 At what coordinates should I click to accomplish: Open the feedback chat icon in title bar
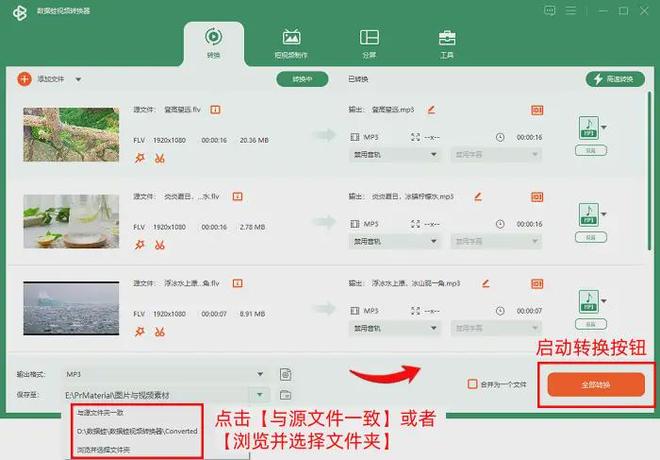click(549, 11)
